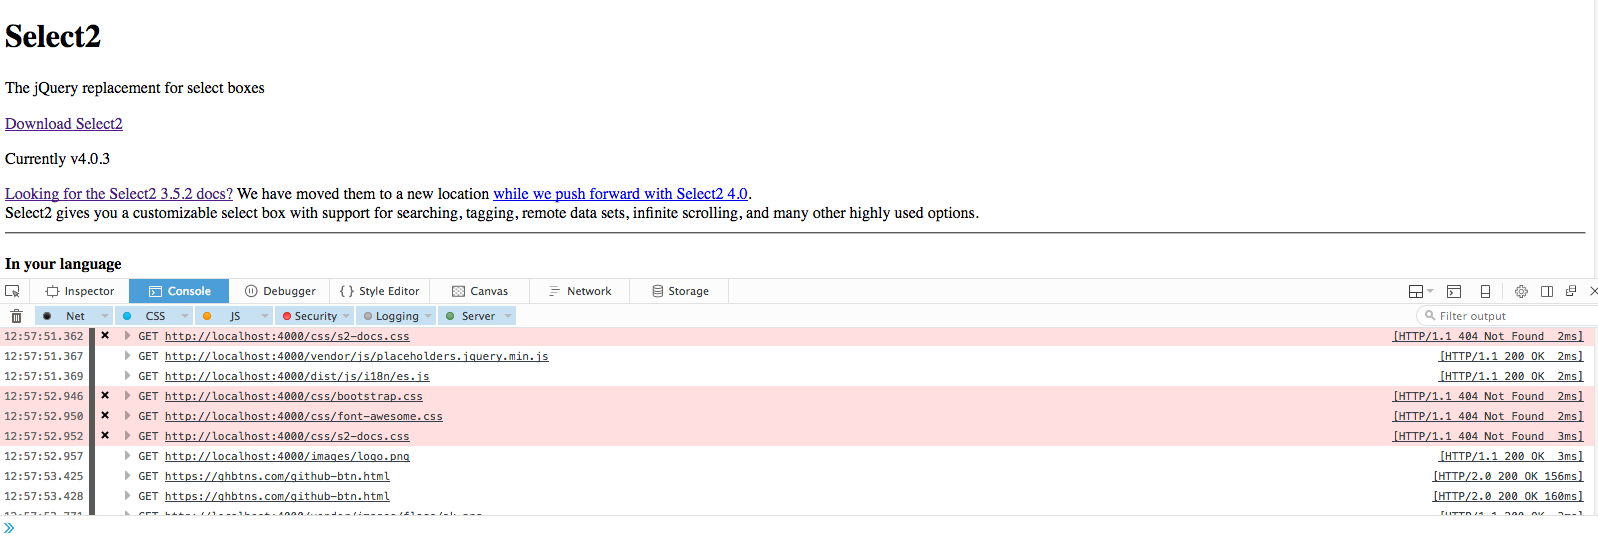Viewport: 1598px width, 536px height.
Task: Switch to the Console tab
Action: pyautogui.click(x=179, y=291)
